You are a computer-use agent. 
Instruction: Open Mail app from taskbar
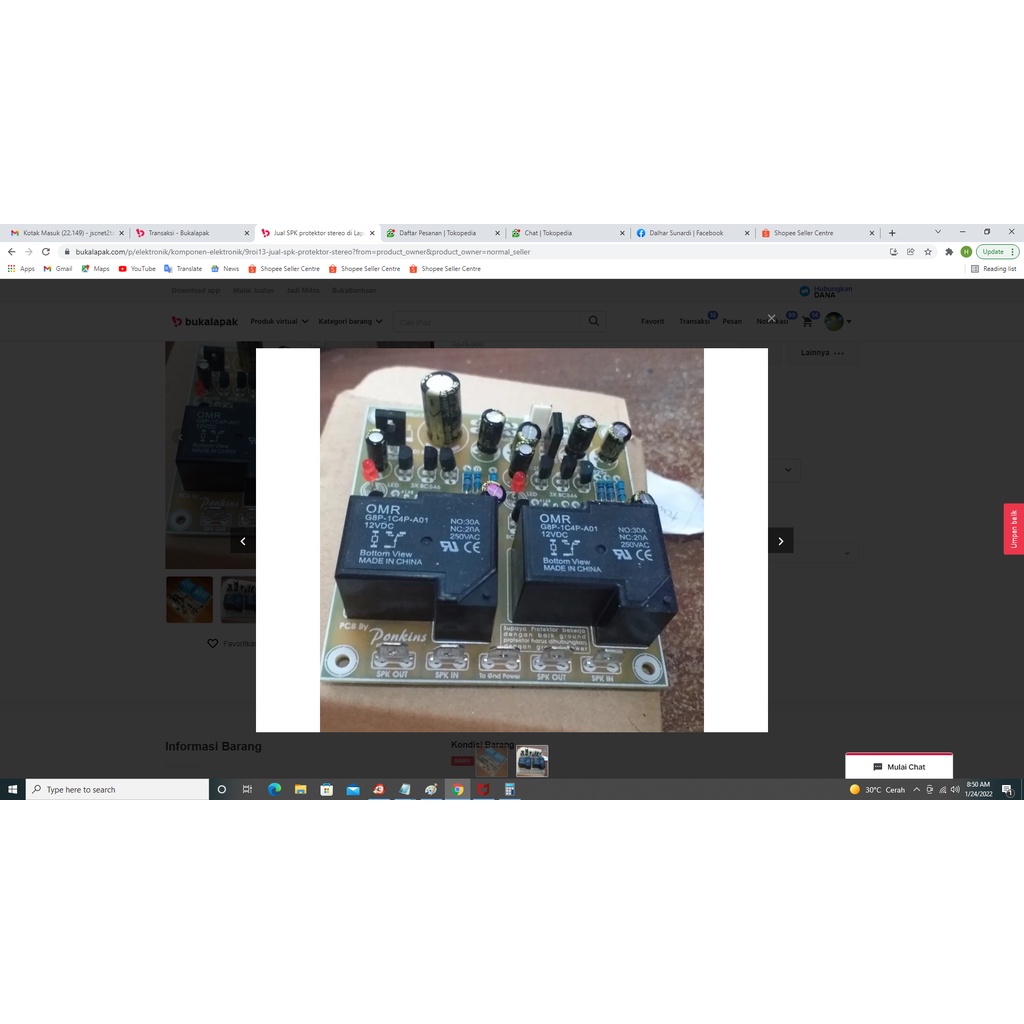[x=353, y=789]
